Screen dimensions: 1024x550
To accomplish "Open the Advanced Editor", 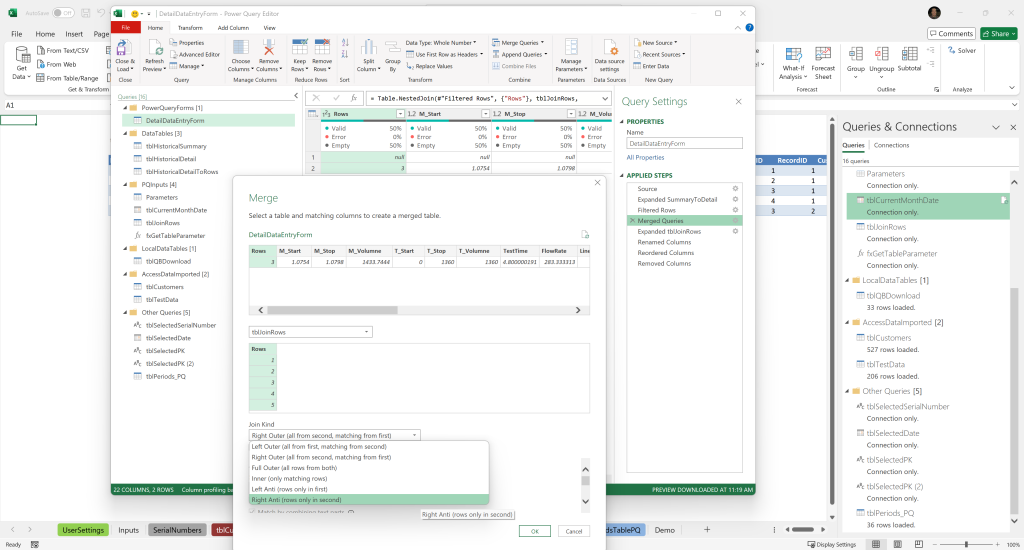I will pyautogui.click(x=195, y=55).
